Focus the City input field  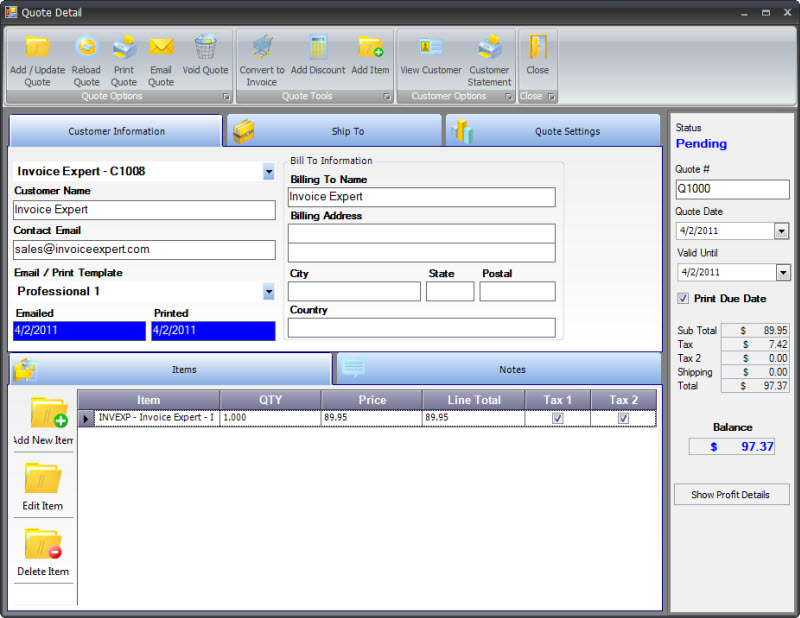(354, 291)
